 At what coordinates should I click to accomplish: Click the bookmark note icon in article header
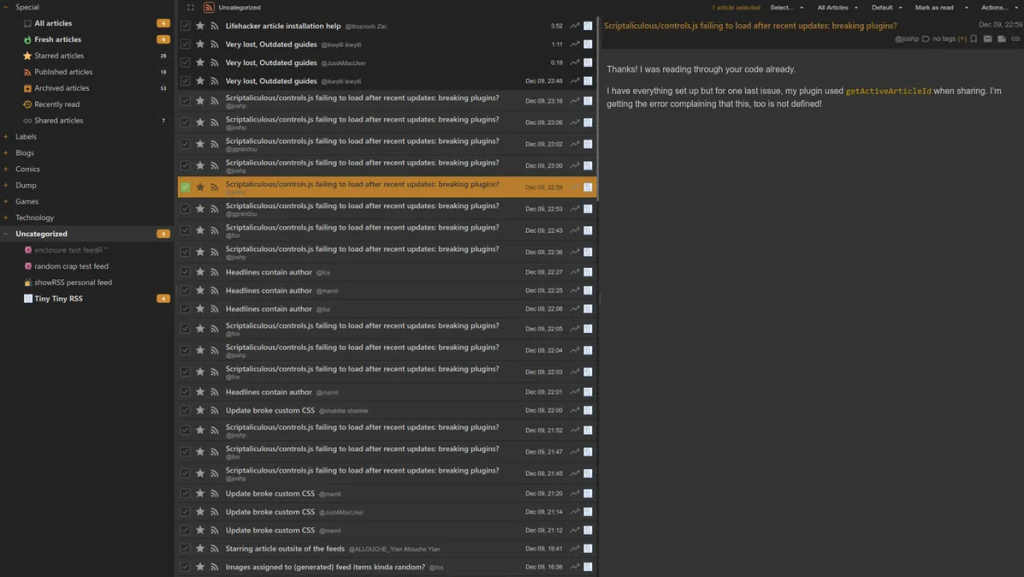(973, 39)
